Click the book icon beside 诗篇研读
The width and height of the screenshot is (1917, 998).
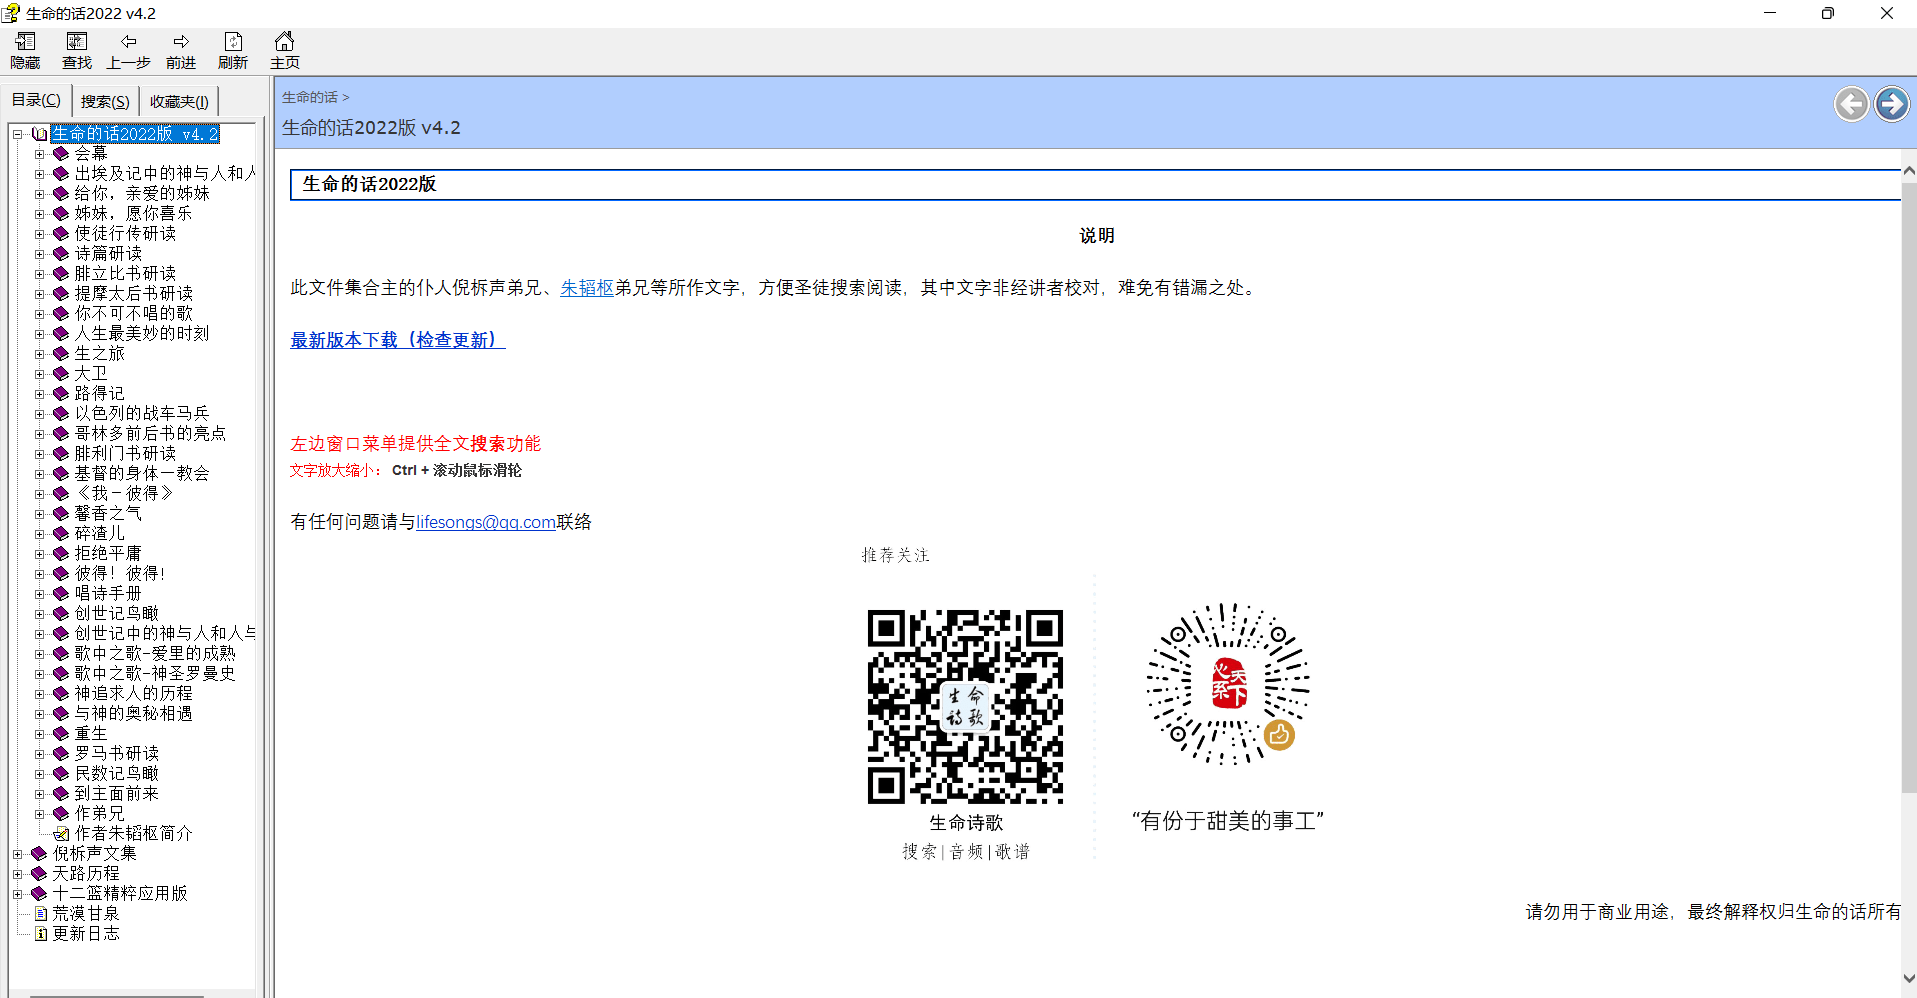click(61, 253)
